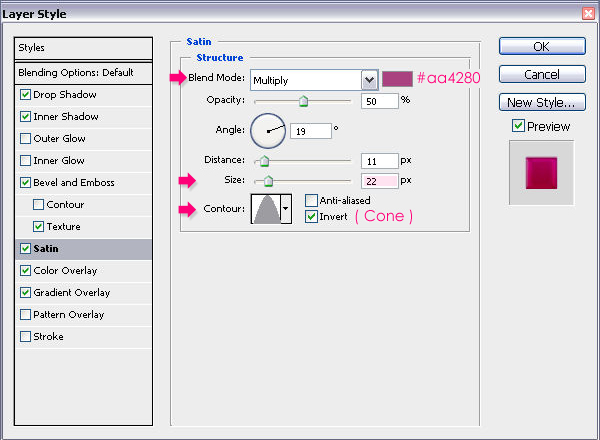Viewport: 600px width, 440px height.
Task: Open the Drop Shadow settings panel
Action: (x=65, y=95)
